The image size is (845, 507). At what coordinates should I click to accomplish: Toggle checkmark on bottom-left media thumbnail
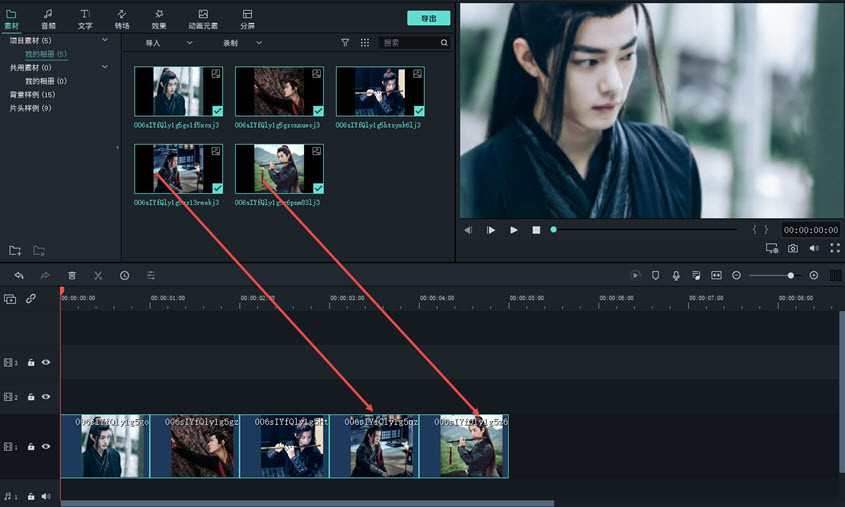217,188
